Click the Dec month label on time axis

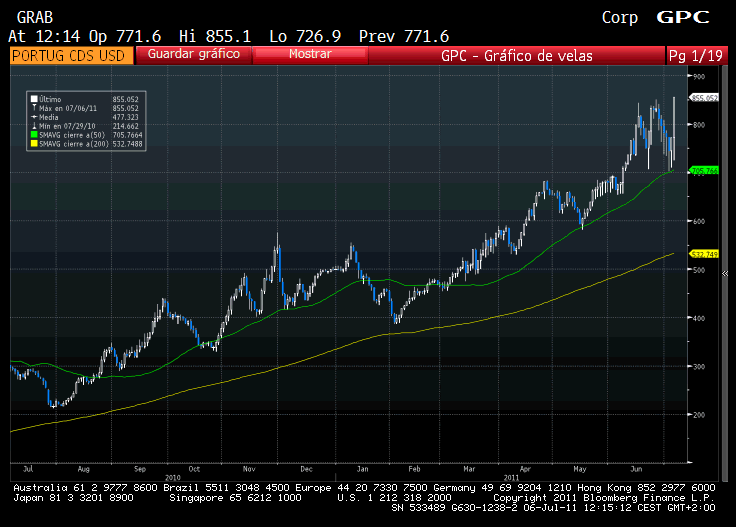tap(307, 469)
